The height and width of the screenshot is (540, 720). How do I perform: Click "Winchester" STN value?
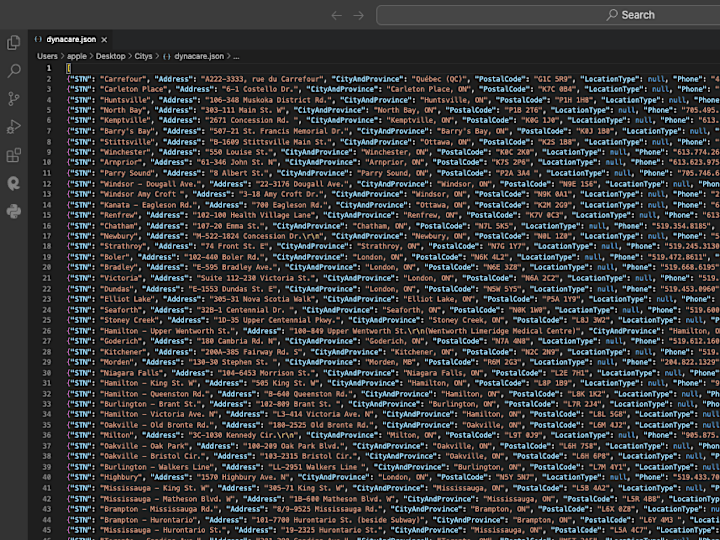point(125,152)
